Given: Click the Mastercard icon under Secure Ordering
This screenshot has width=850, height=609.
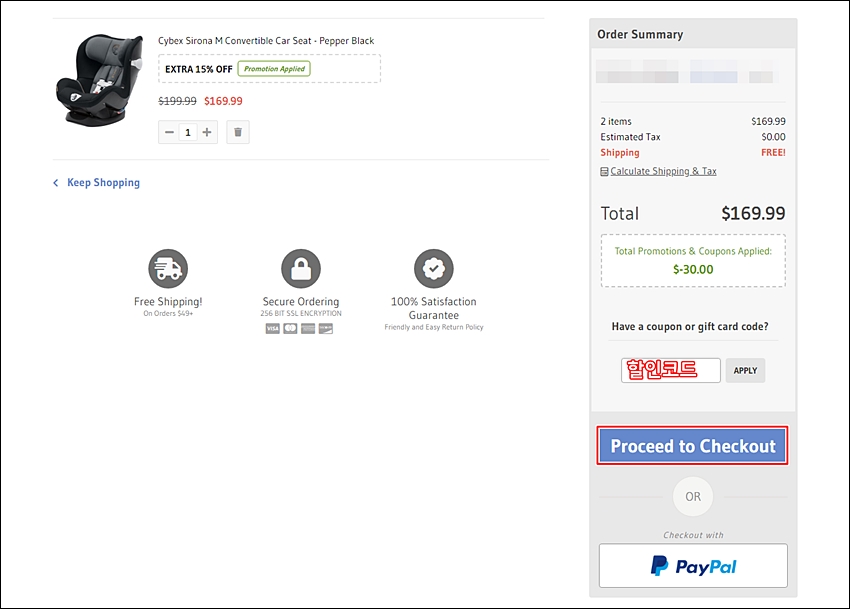Looking at the screenshot, I should tap(291, 329).
